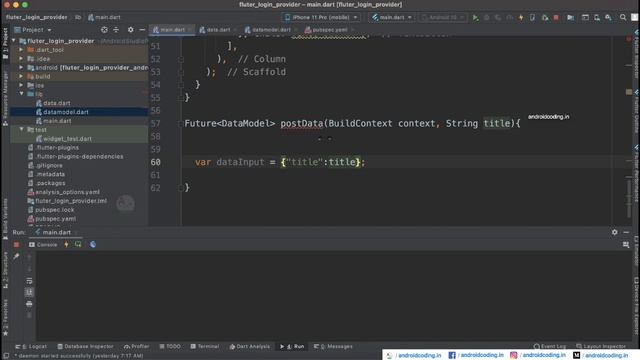
Task: Expand the build folder
Action: (21, 76)
